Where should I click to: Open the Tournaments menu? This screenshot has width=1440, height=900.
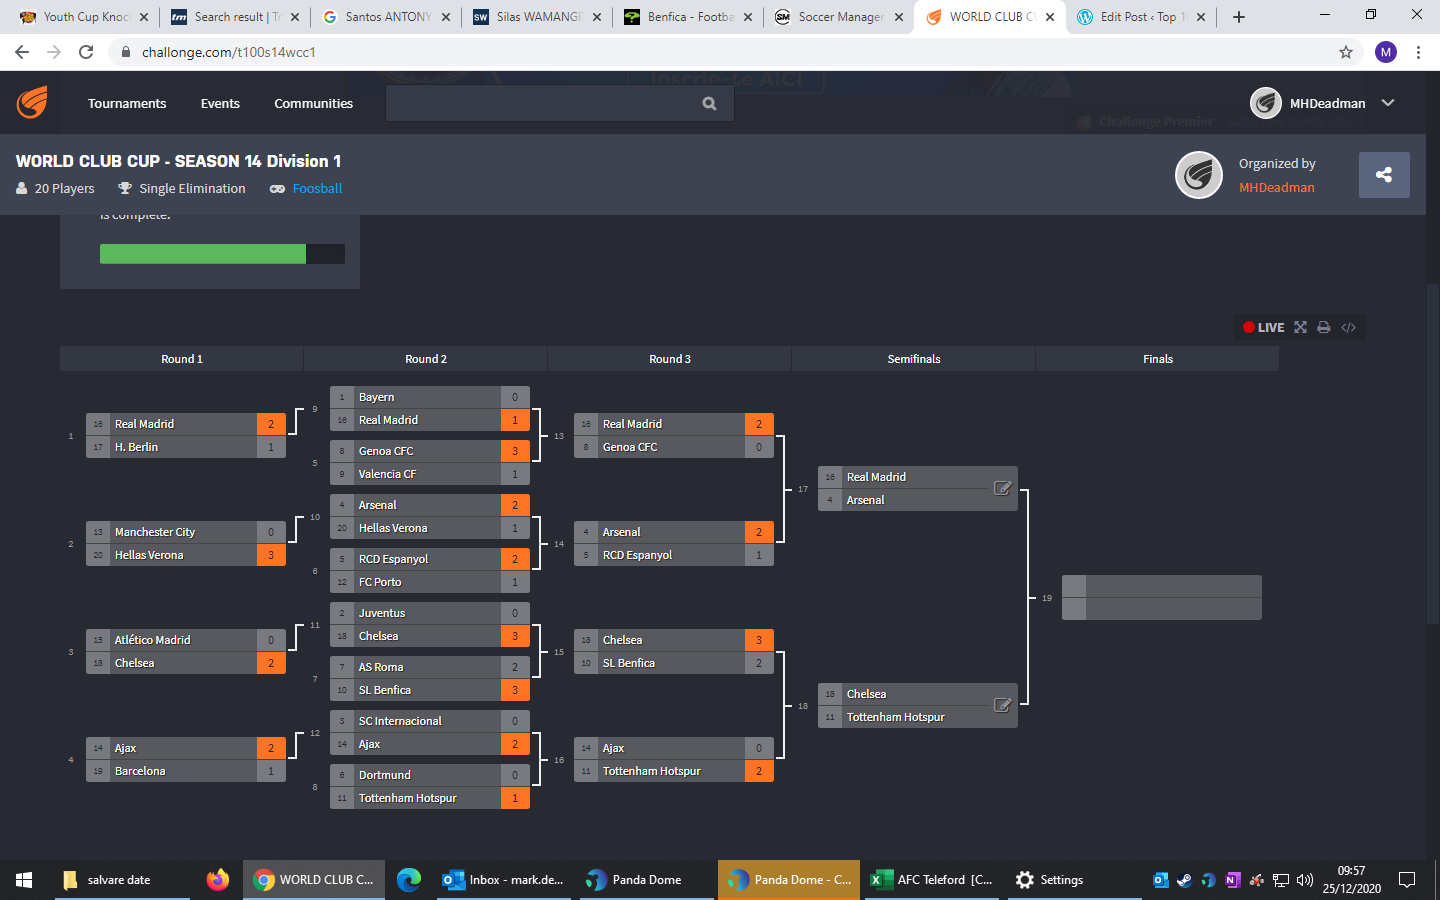pyautogui.click(x=127, y=103)
